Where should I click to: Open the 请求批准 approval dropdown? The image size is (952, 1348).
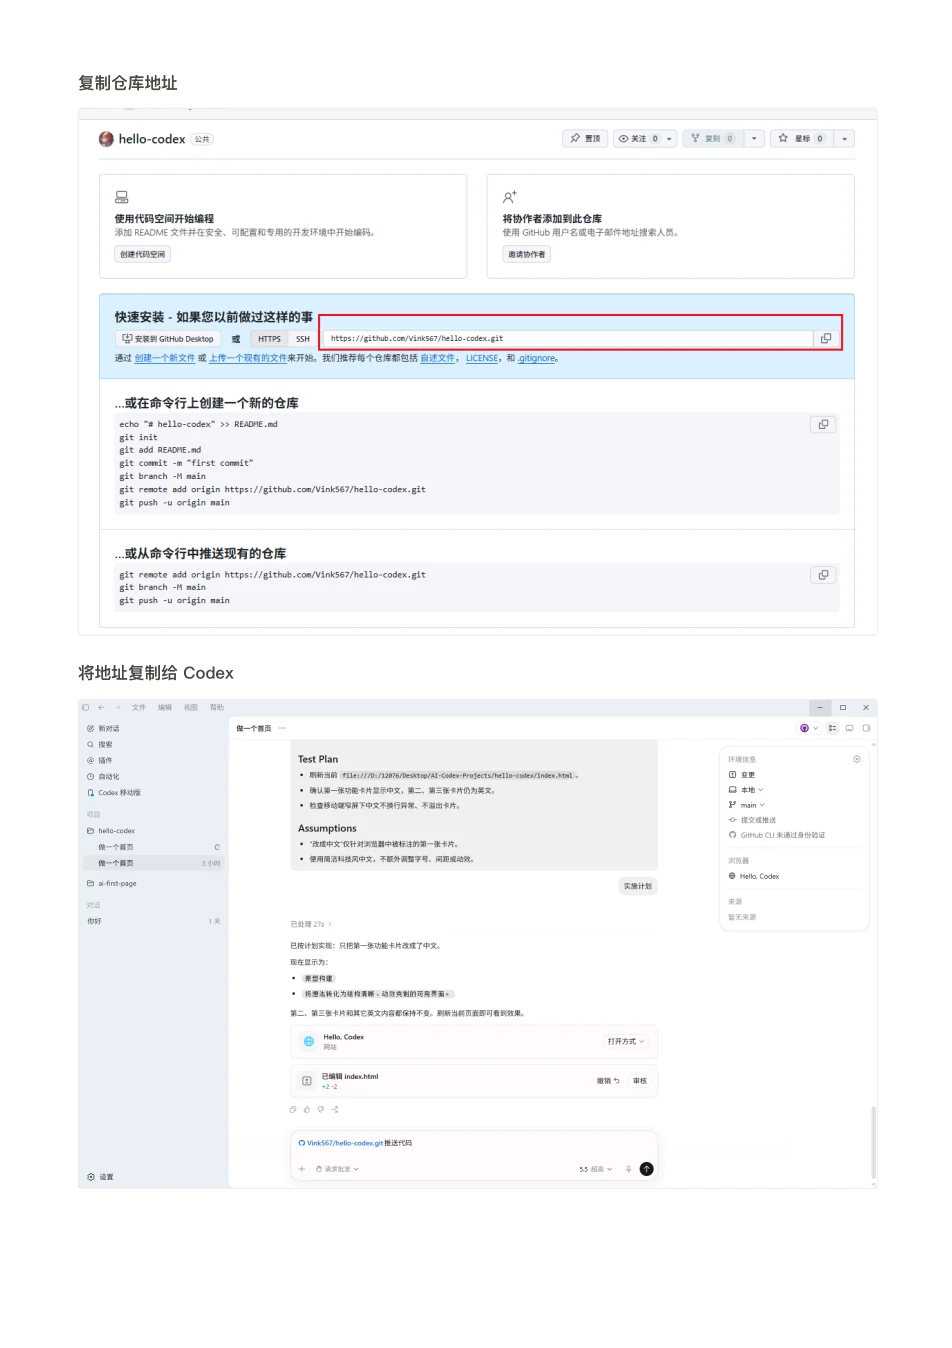tap(337, 1169)
